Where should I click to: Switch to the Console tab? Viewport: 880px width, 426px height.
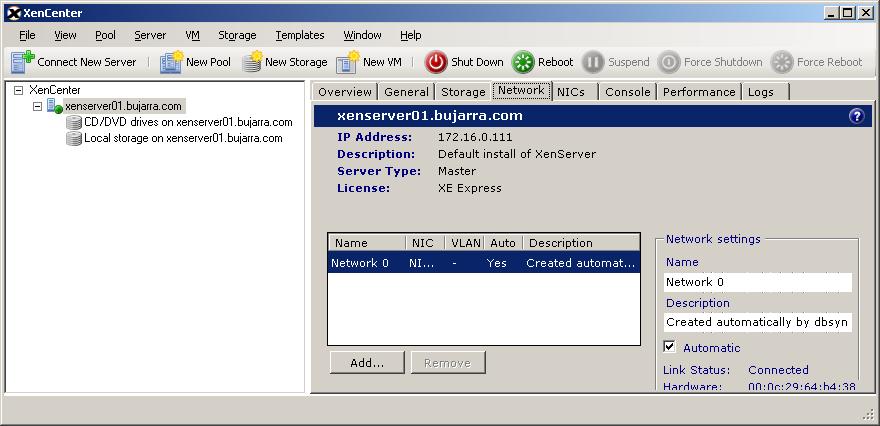point(627,92)
